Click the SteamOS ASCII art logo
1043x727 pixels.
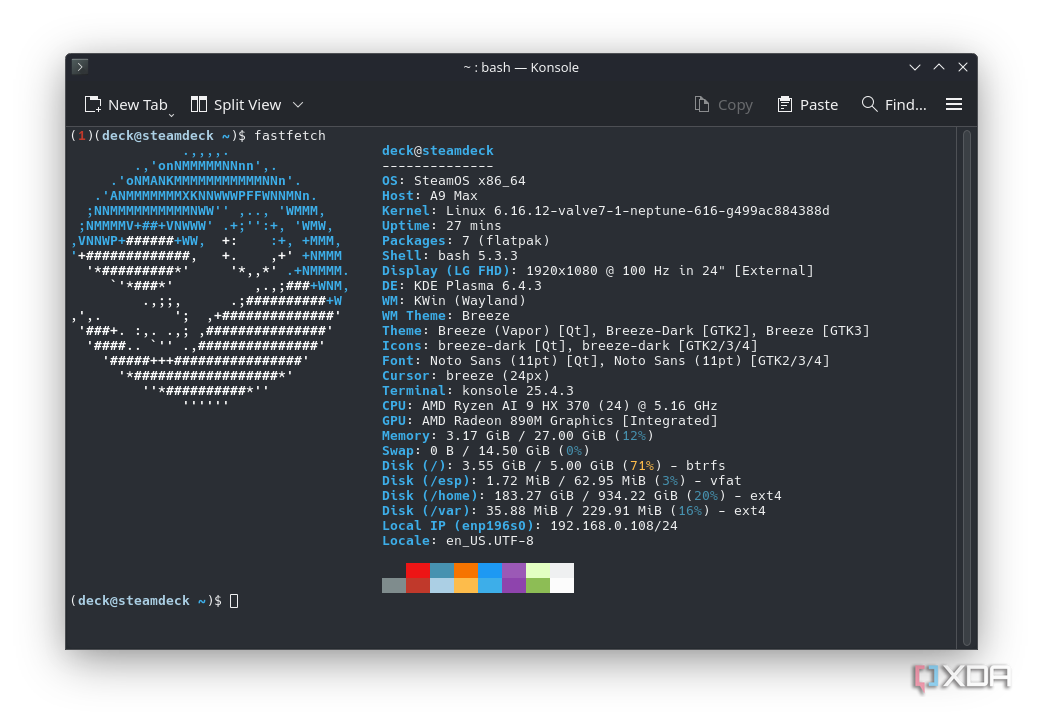(210, 278)
